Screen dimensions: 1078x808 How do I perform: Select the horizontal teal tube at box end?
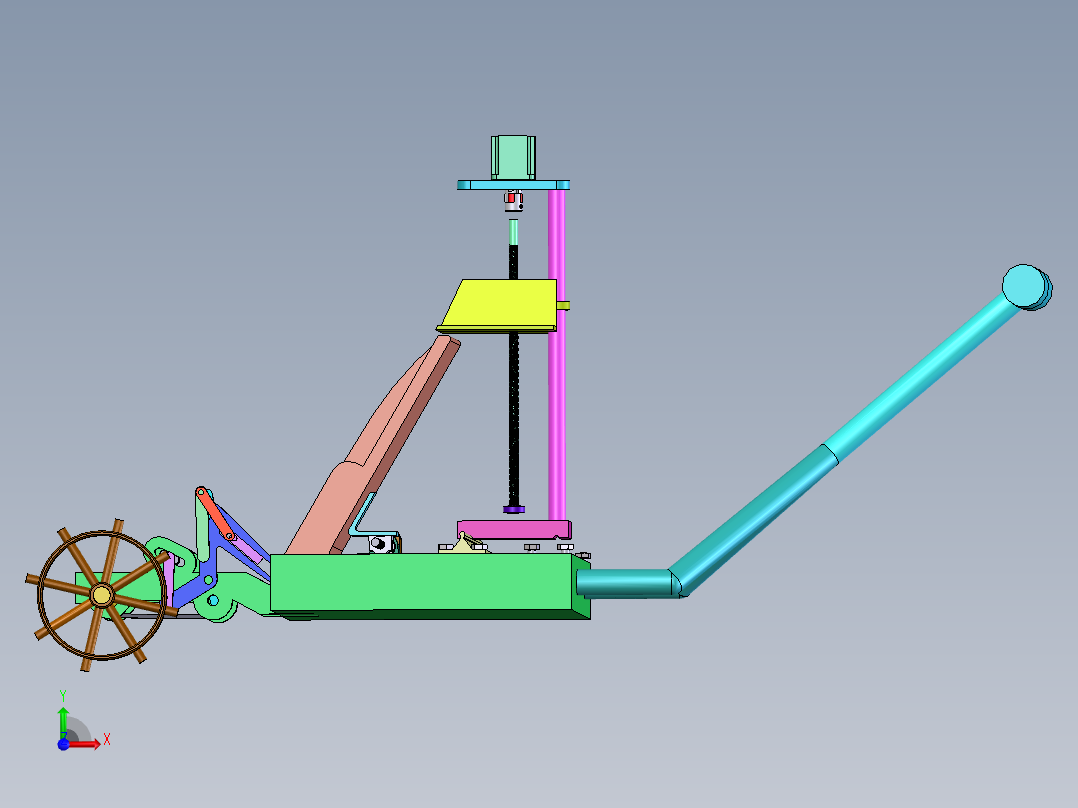coord(624,583)
